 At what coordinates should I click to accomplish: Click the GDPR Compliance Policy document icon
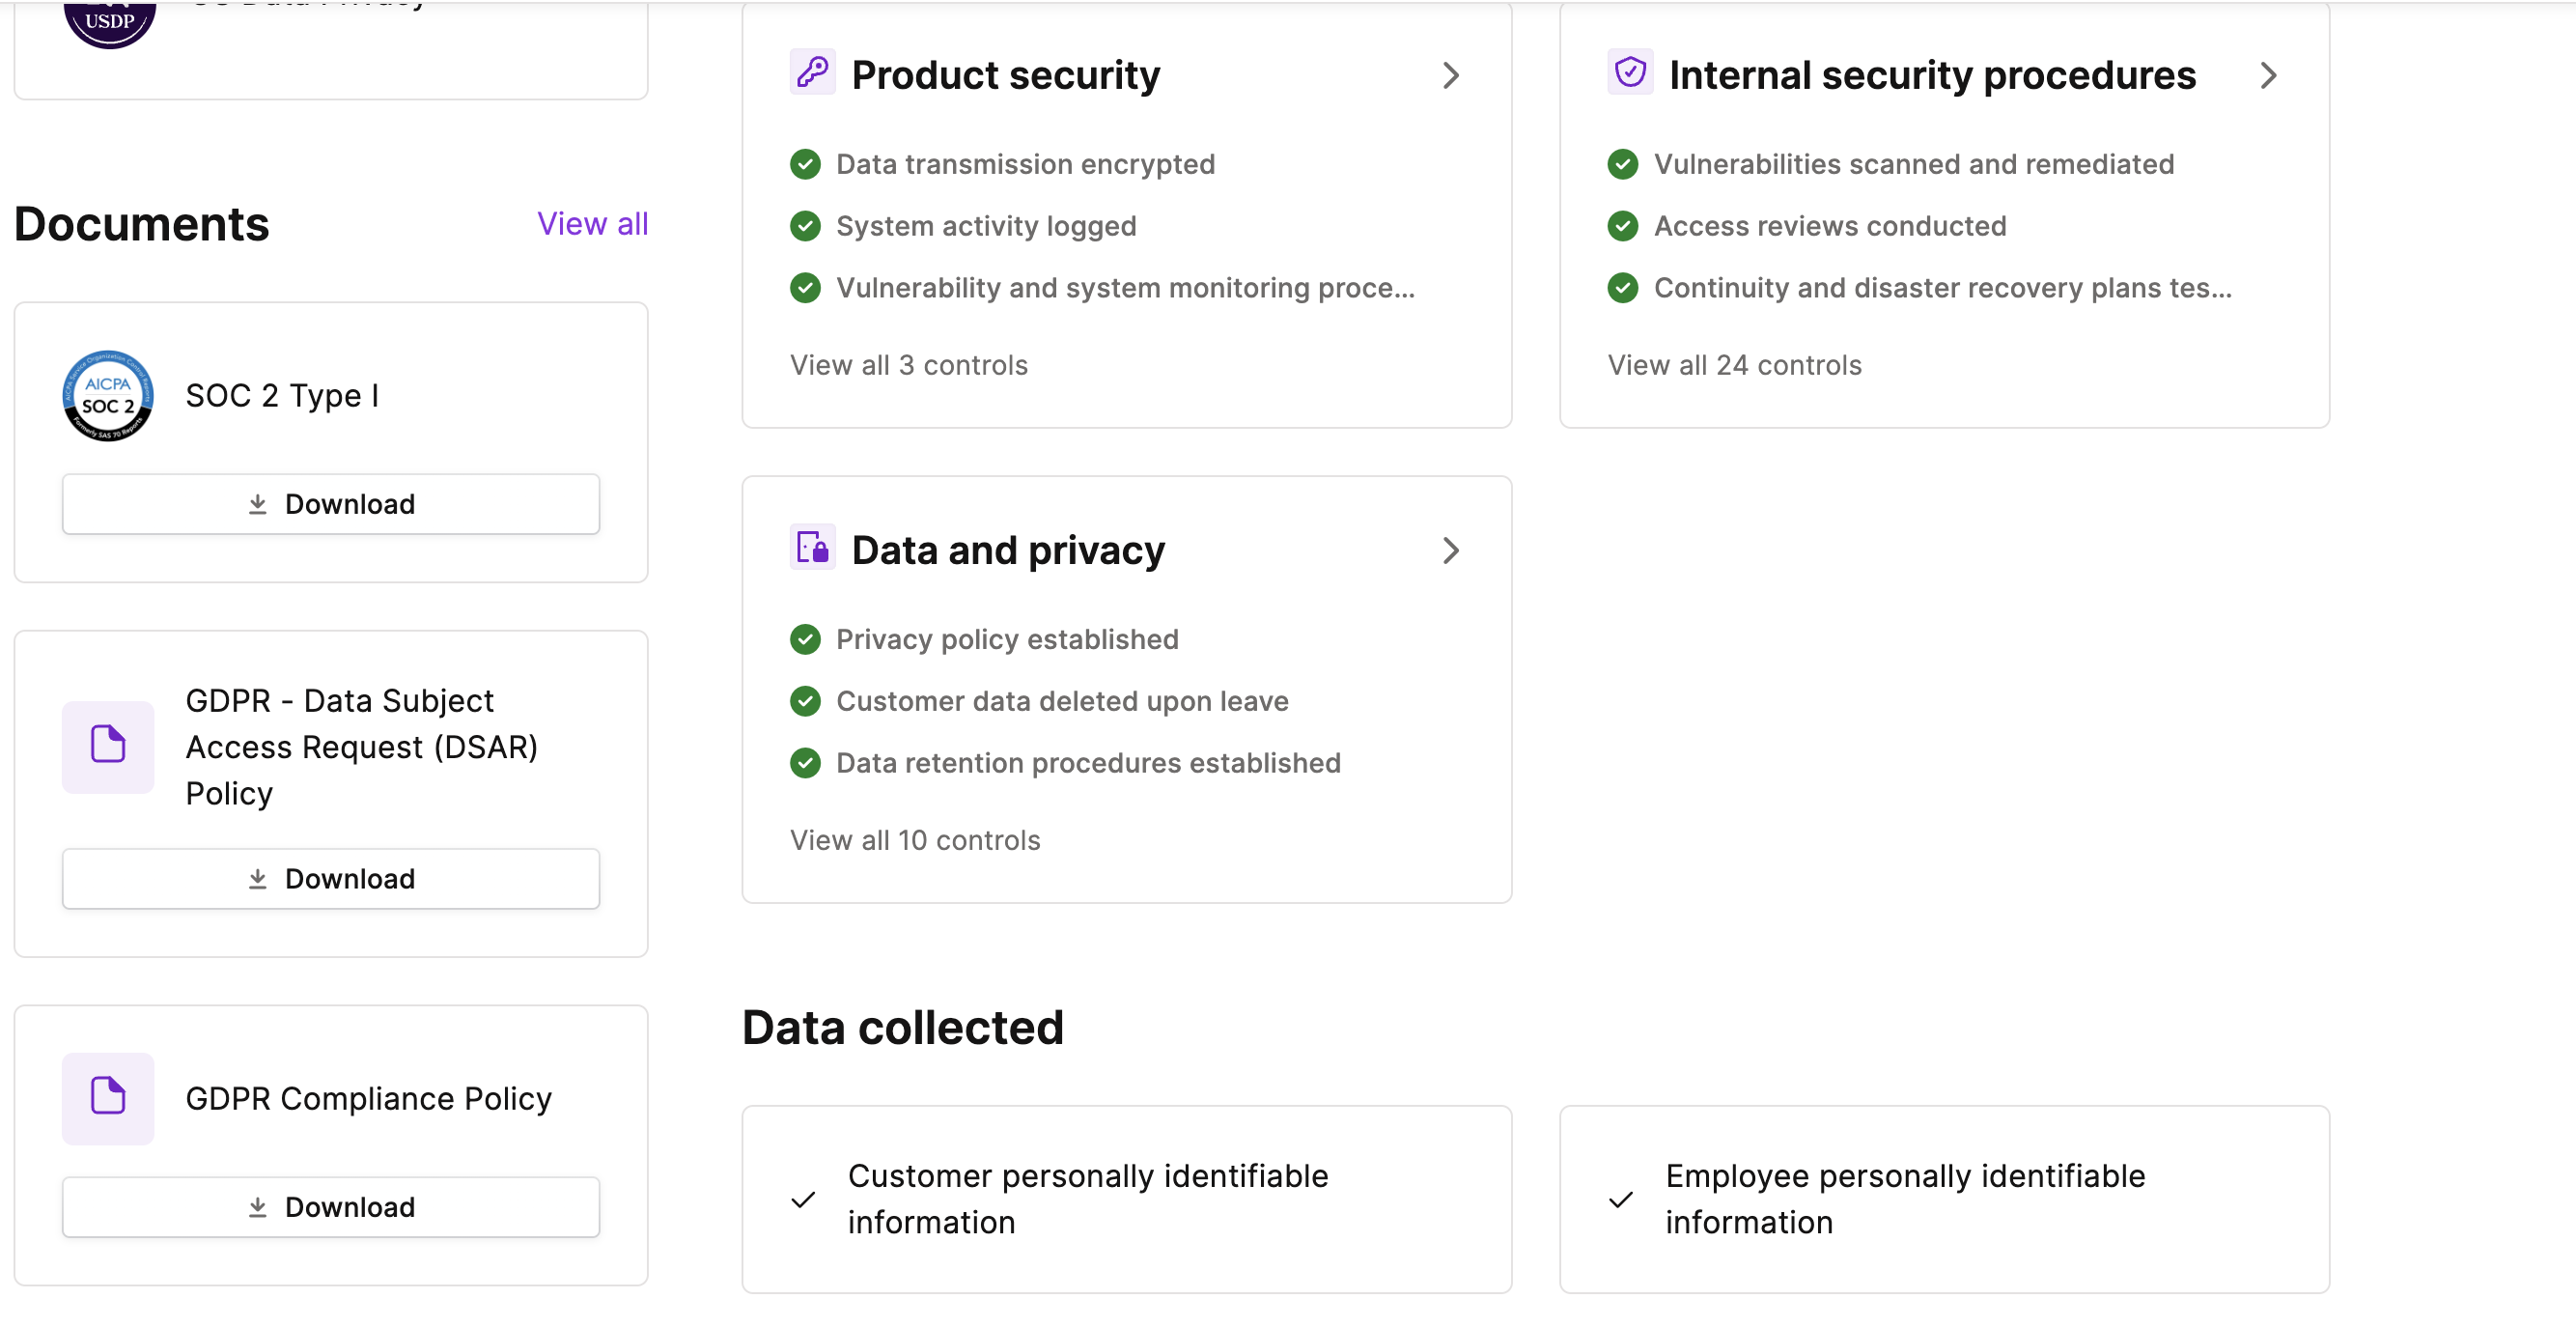tap(108, 1097)
